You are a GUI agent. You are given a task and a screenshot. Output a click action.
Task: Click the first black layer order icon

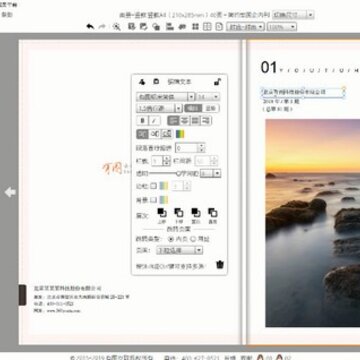[x=162, y=212]
